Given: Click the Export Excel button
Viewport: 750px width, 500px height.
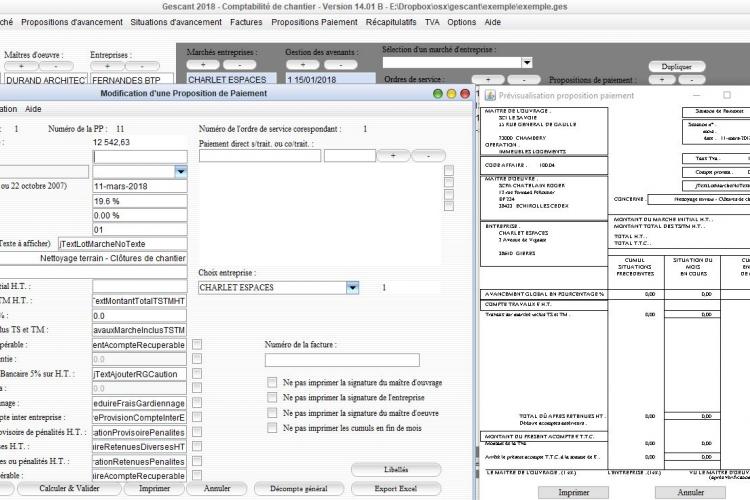Looking at the screenshot, I should [x=396, y=489].
